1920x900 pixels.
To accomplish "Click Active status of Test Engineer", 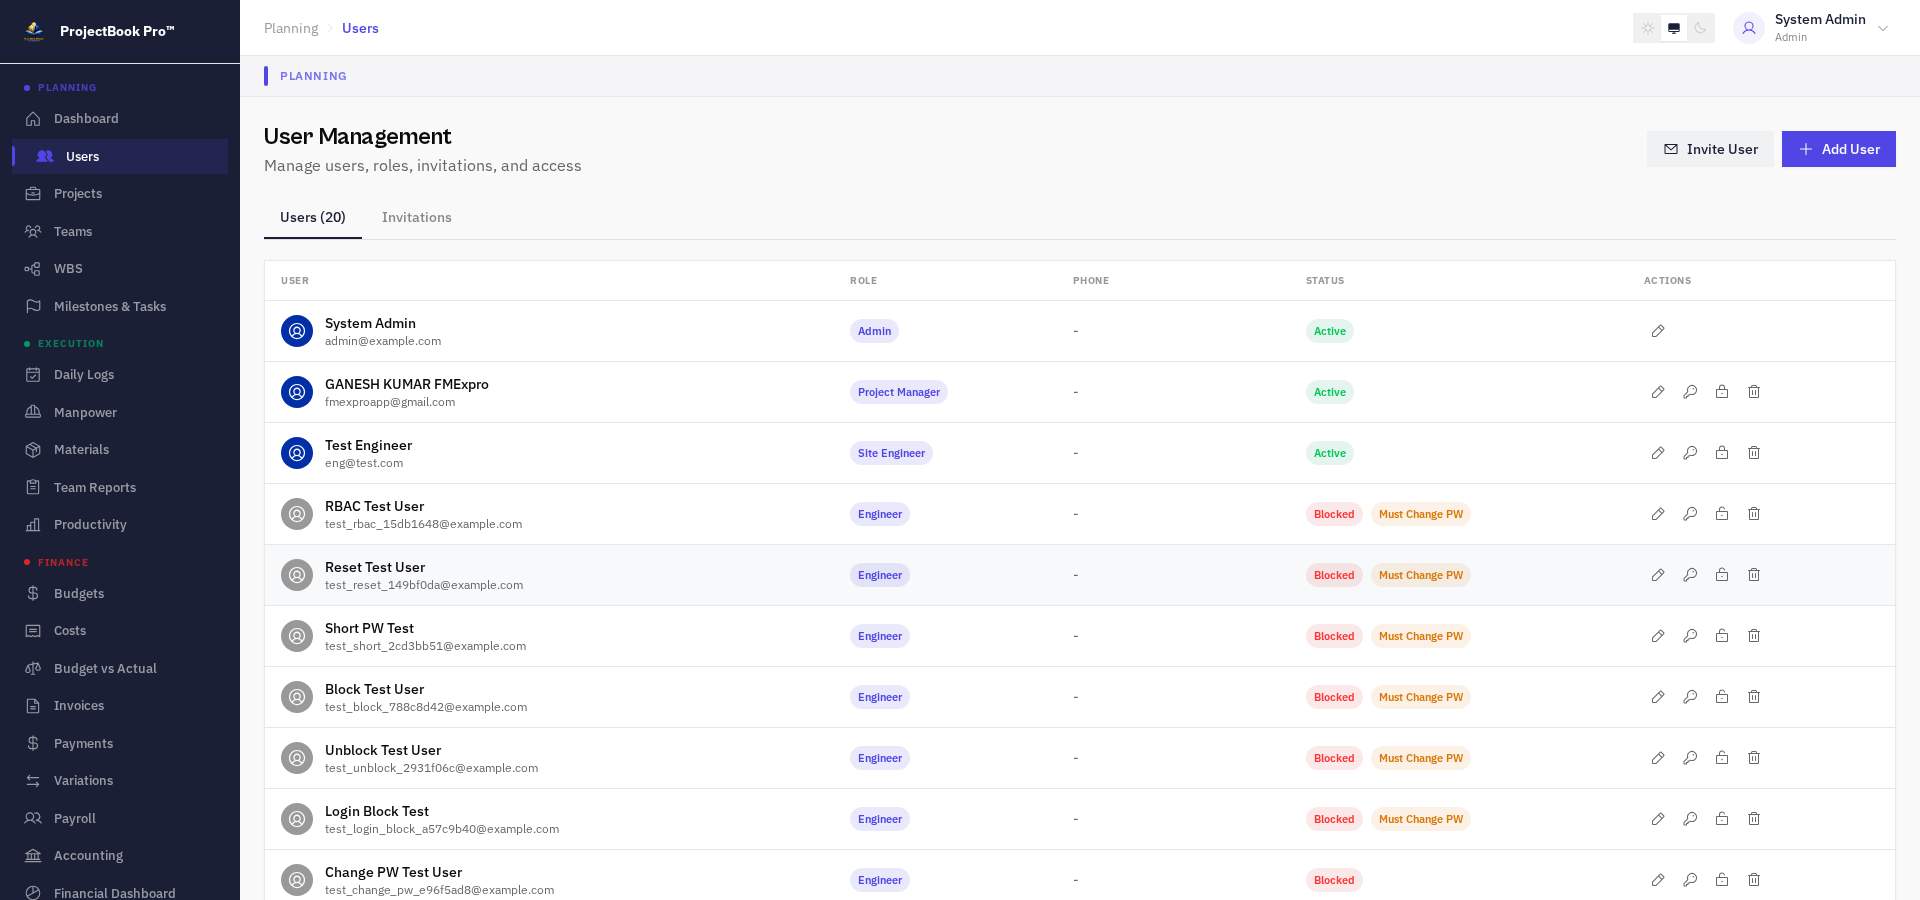I will (1330, 453).
